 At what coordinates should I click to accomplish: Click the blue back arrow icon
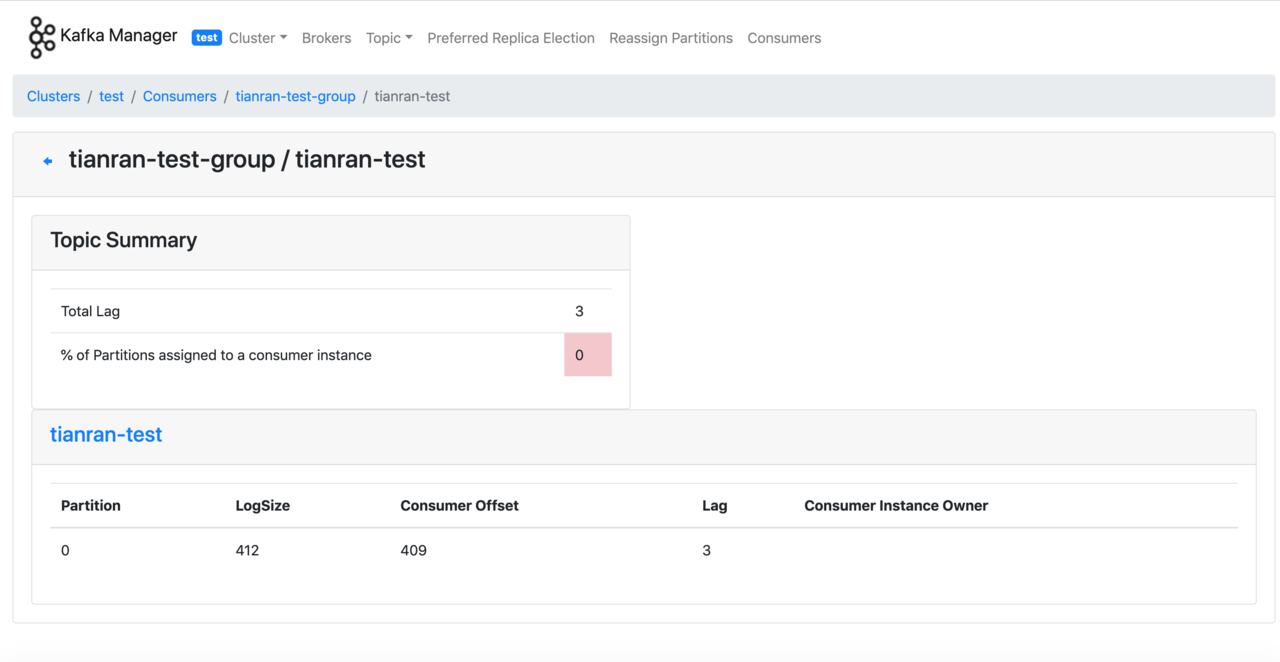(x=47, y=161)
